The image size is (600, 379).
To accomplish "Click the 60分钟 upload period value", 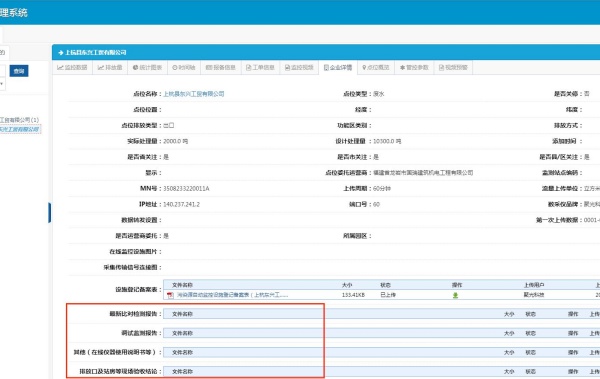I will 382,188.
